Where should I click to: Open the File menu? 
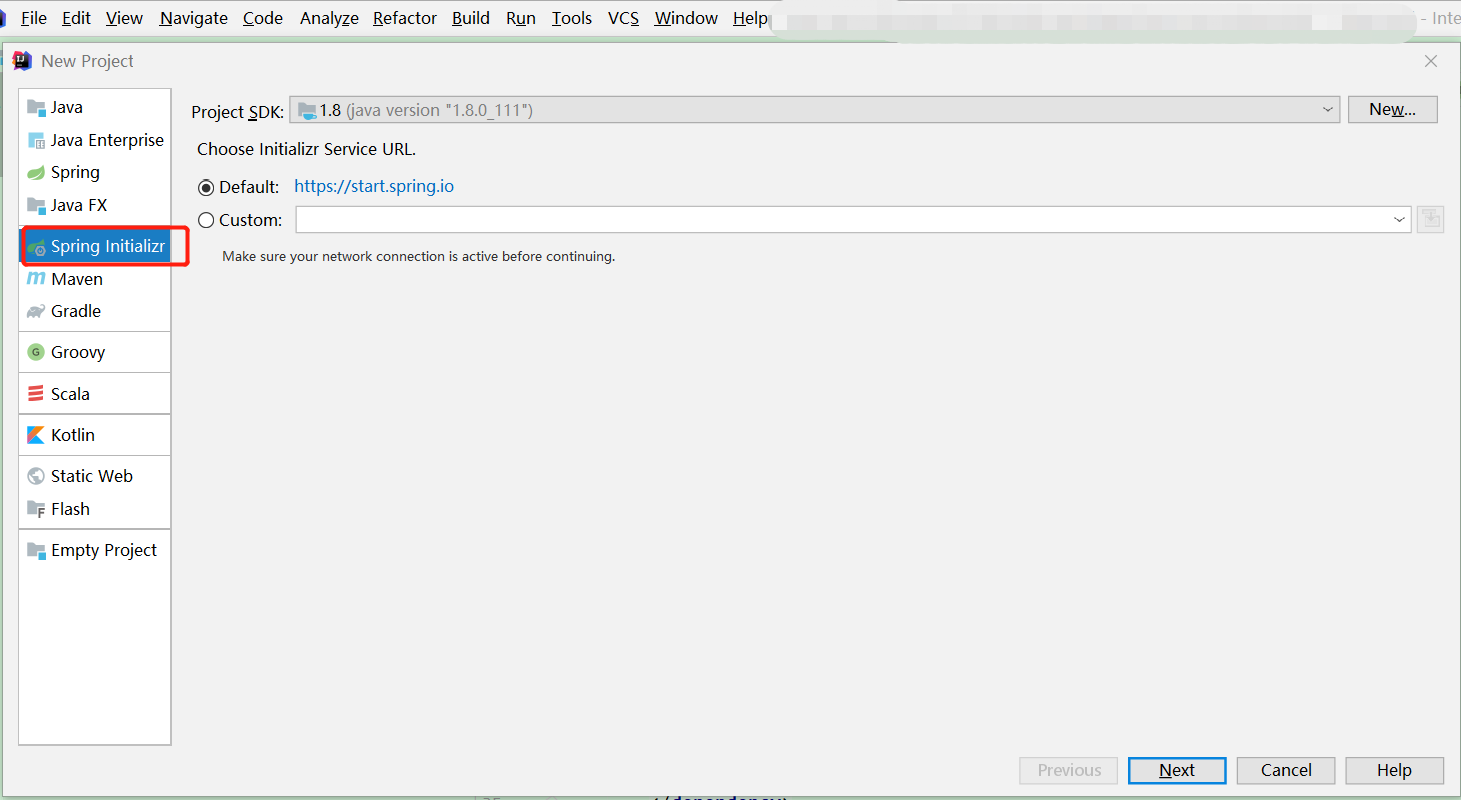click(x=33, y=18)
